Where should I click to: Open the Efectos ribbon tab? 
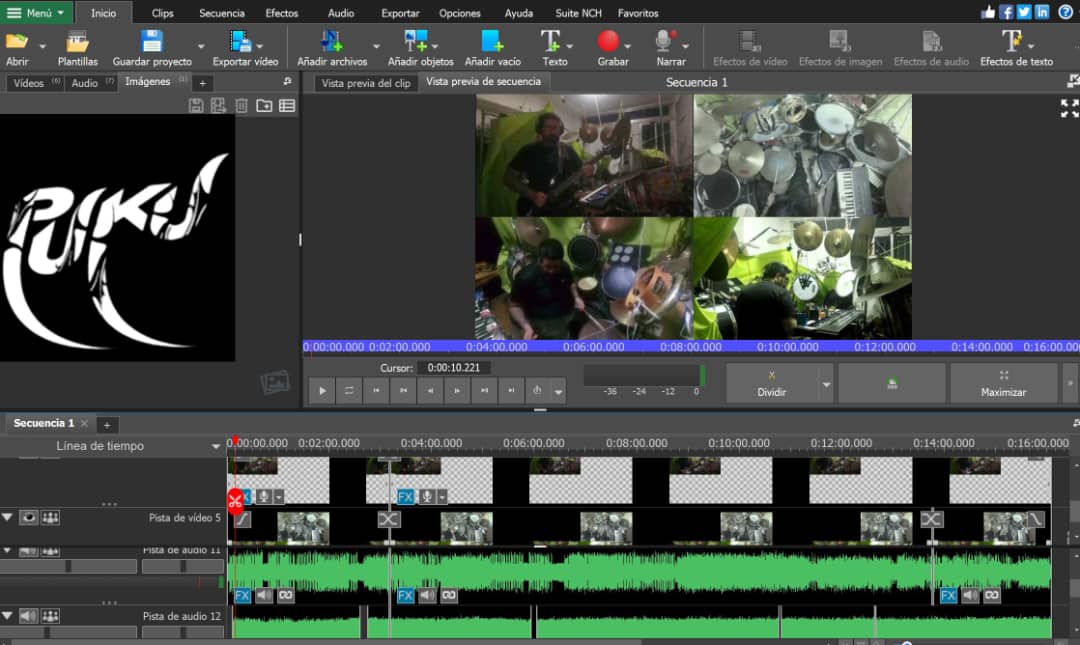[x=281, y=13]
